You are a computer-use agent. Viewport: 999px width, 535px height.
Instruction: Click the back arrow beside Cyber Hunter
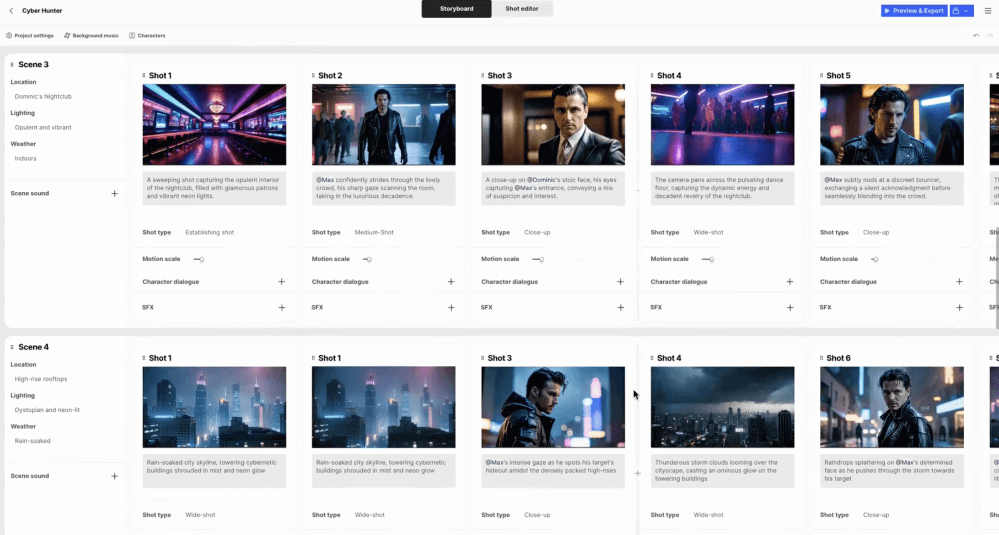pos(10,10)
